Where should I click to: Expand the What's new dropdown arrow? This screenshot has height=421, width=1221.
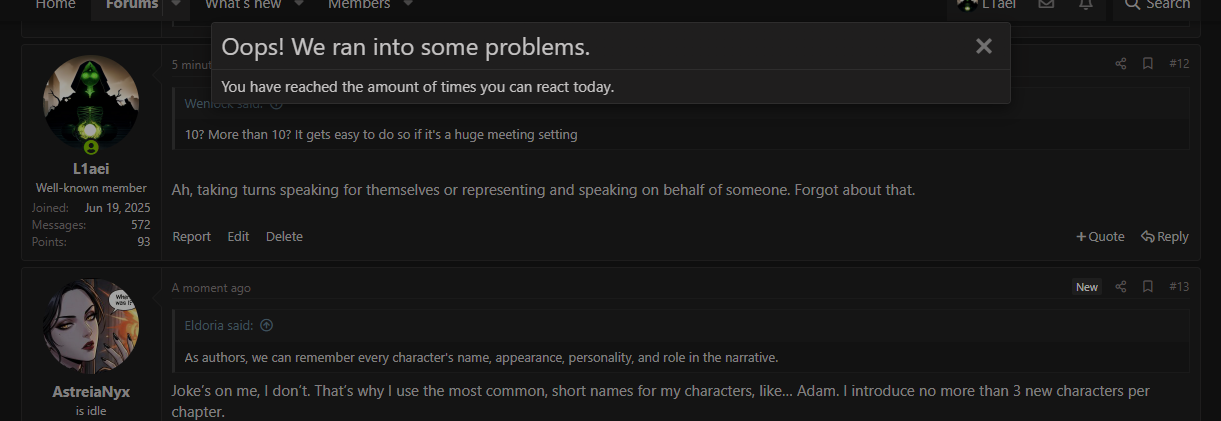coord(299,4)
